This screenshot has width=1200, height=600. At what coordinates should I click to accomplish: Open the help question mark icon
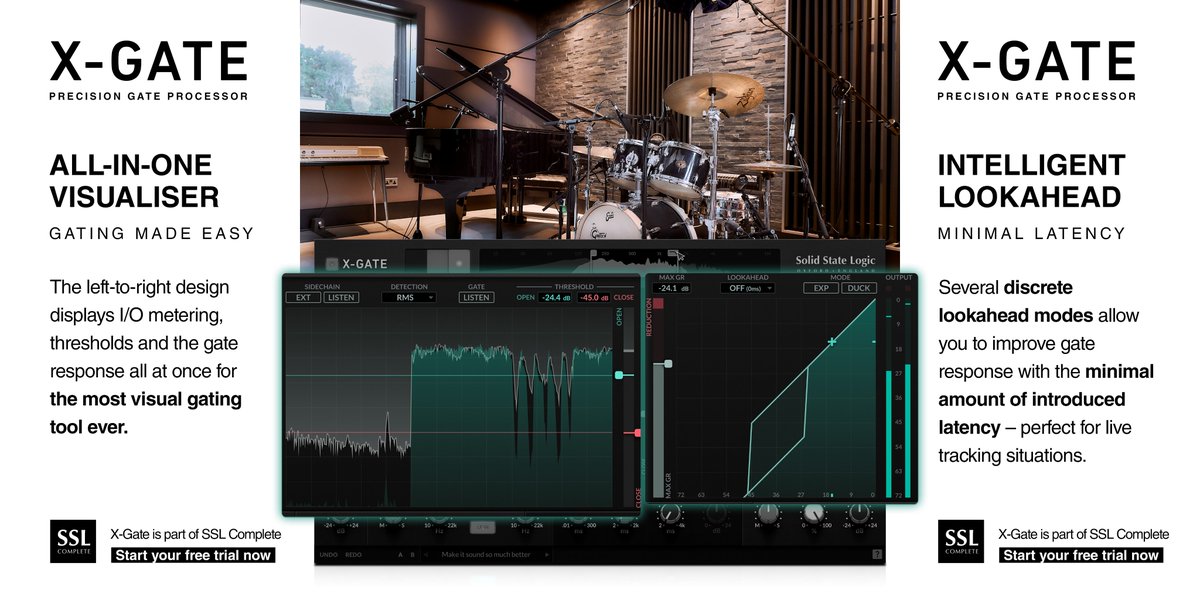[877, 555]
